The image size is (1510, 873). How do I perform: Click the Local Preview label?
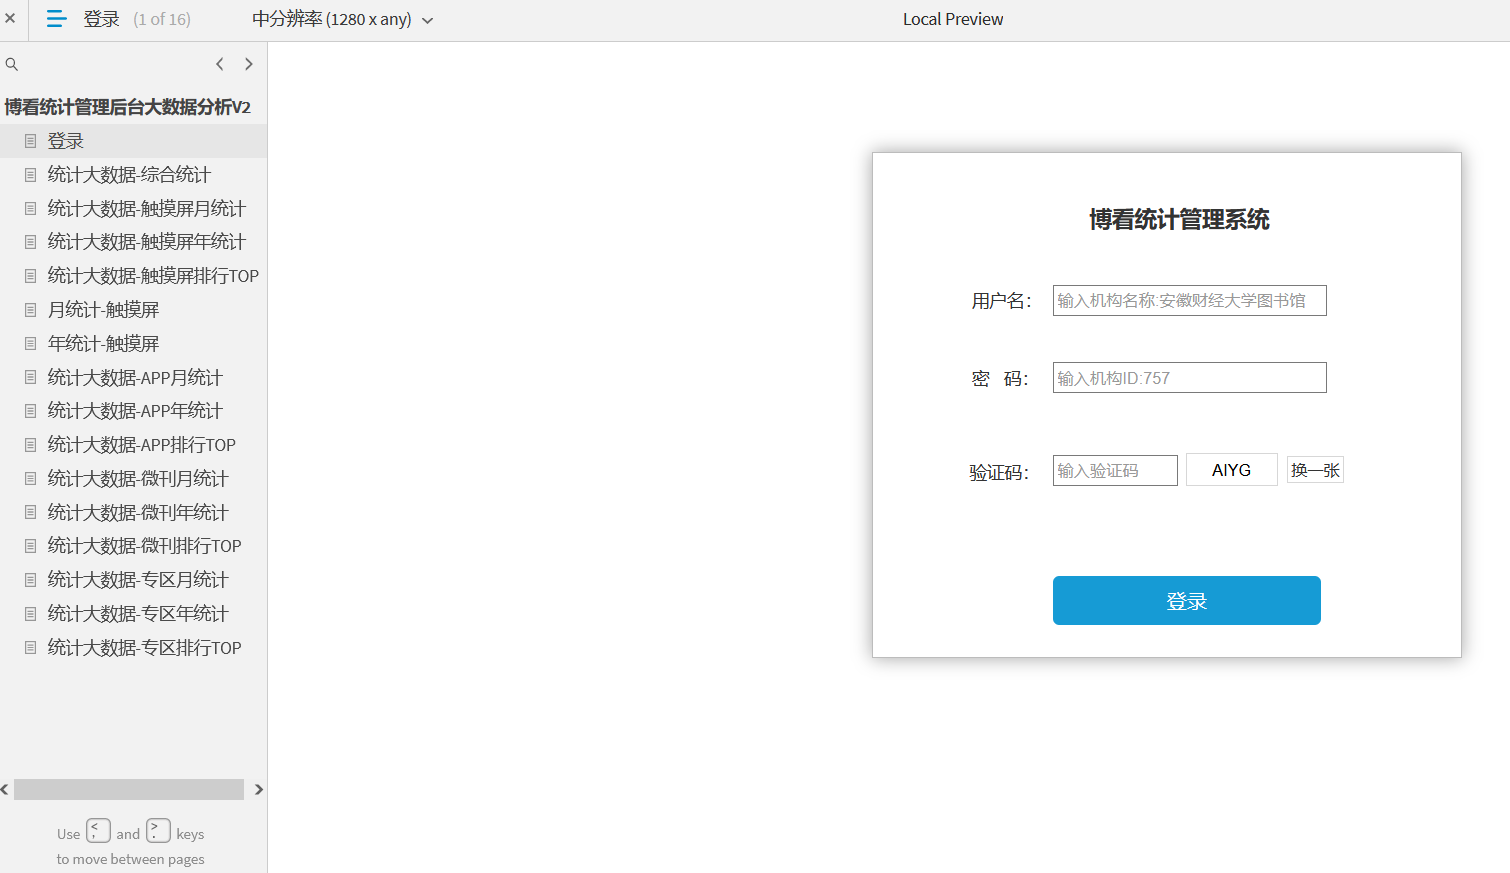click(953, 19)
